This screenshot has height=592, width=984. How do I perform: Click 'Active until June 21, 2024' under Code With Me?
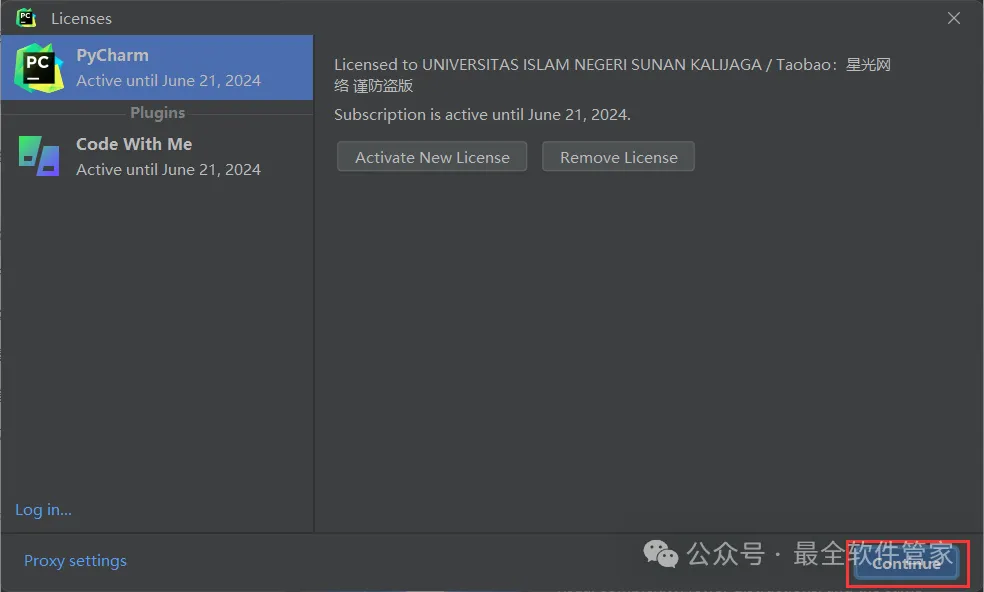(x=168, y=170)
